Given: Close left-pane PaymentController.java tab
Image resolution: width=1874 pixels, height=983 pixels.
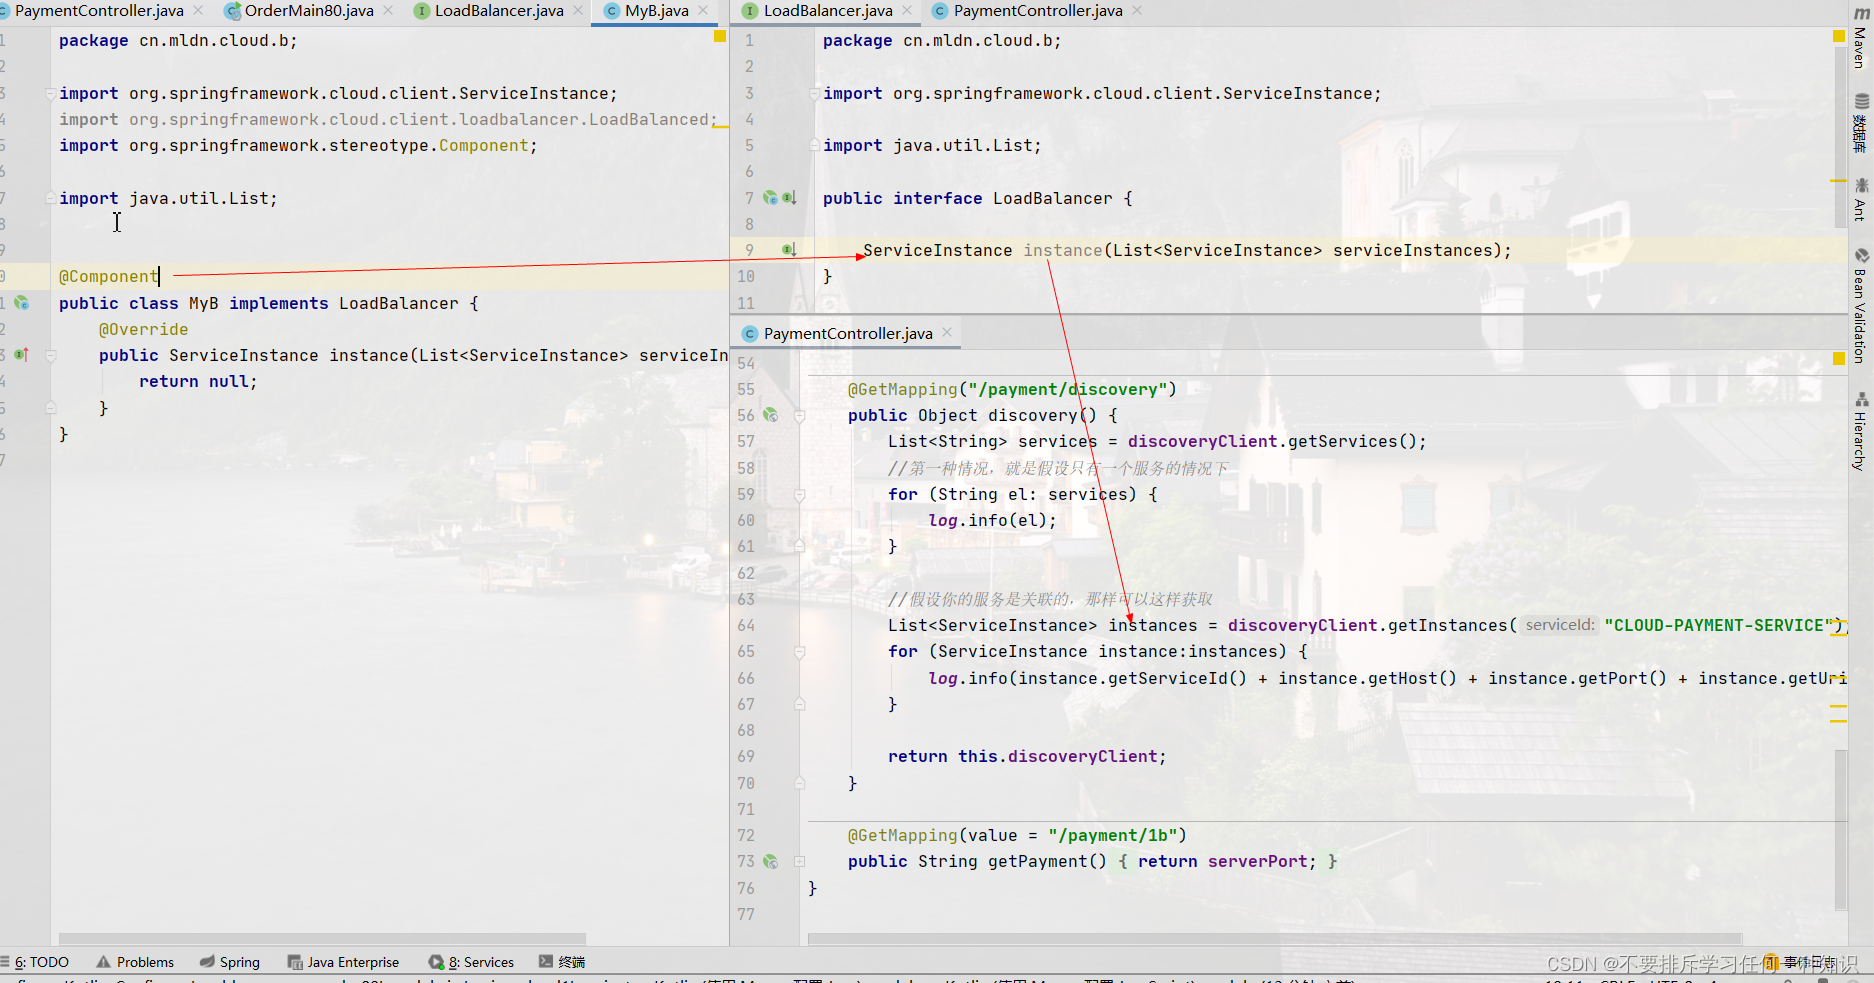Looking at the screenshot, I should (x=198, y=10).
